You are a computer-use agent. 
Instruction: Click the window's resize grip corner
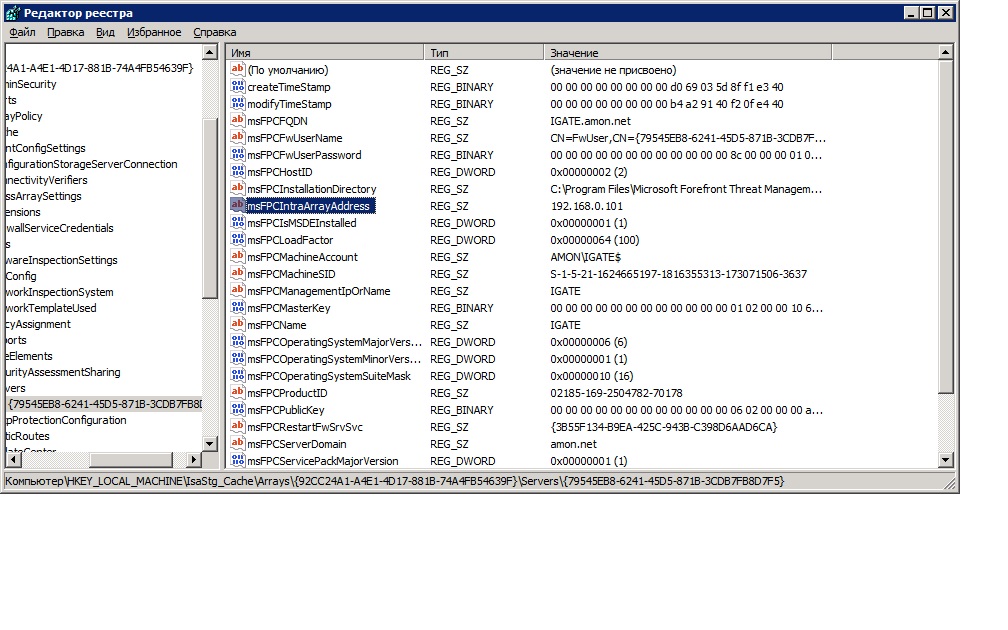click(950, 483)
